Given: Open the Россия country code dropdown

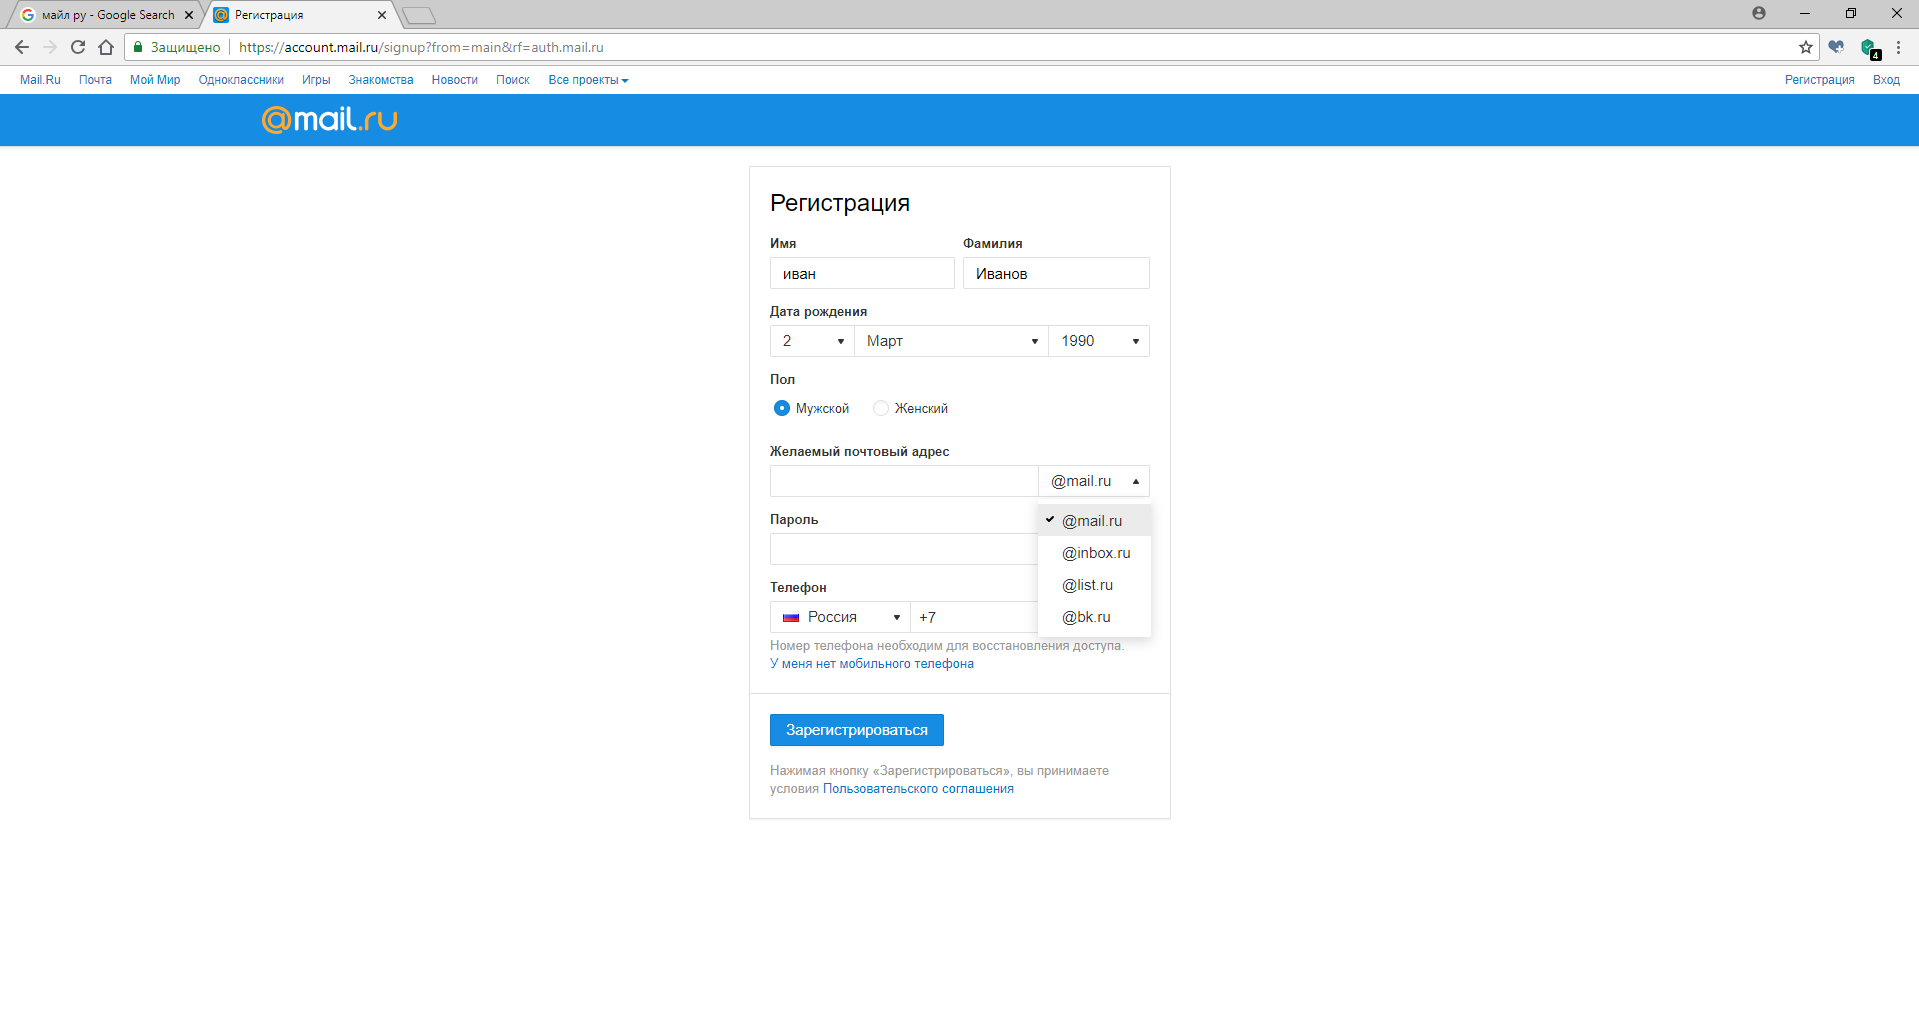Looking at the screenshot, I should click(840, 617).
